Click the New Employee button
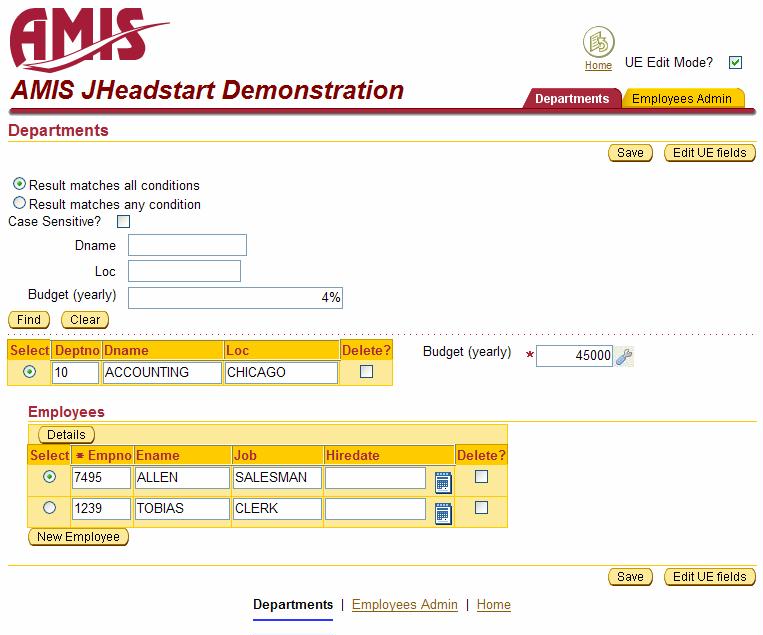 pos(78,537)
